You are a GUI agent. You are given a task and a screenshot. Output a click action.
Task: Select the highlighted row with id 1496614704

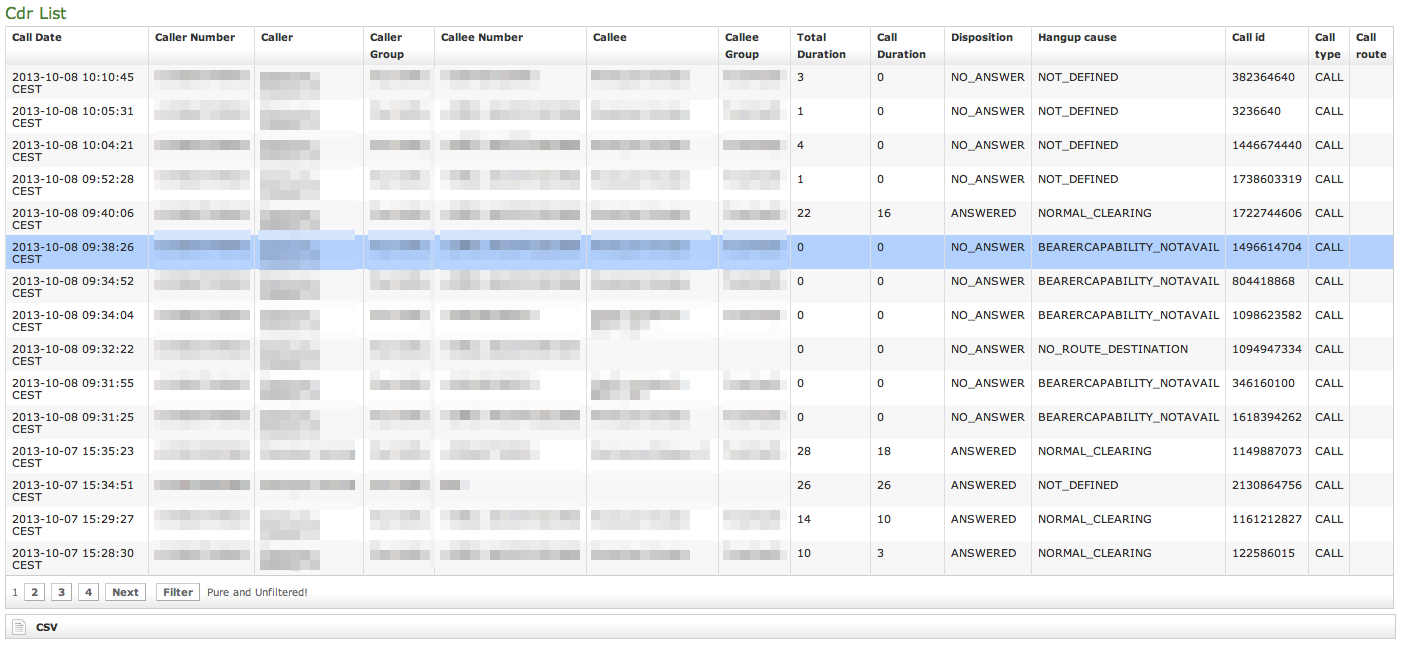pos(1266,248)
